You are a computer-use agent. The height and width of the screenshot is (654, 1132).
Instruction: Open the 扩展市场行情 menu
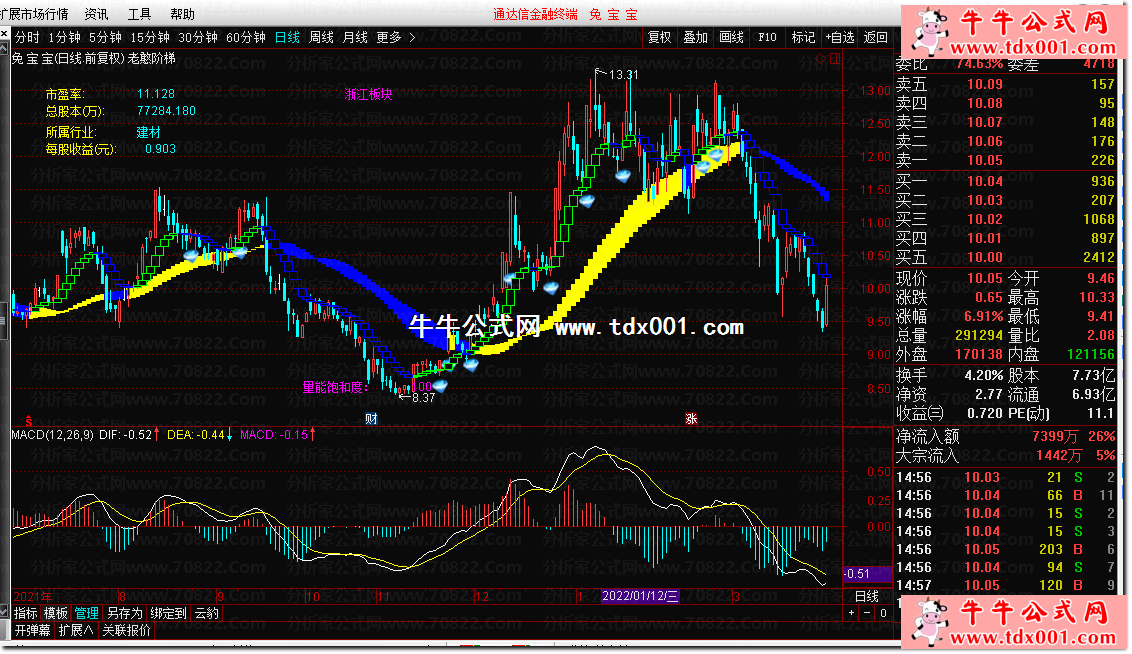(x=35, y=14)
